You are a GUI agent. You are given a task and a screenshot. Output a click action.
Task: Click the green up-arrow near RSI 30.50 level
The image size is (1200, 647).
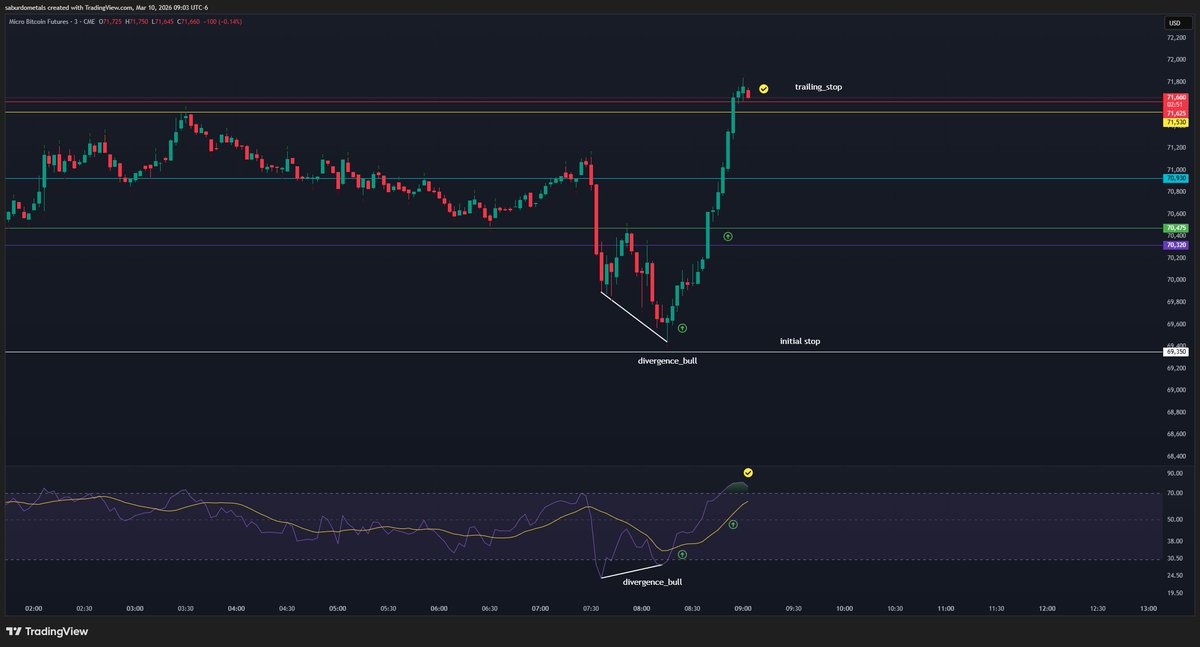pyautogui.click(x=682, y=554)
